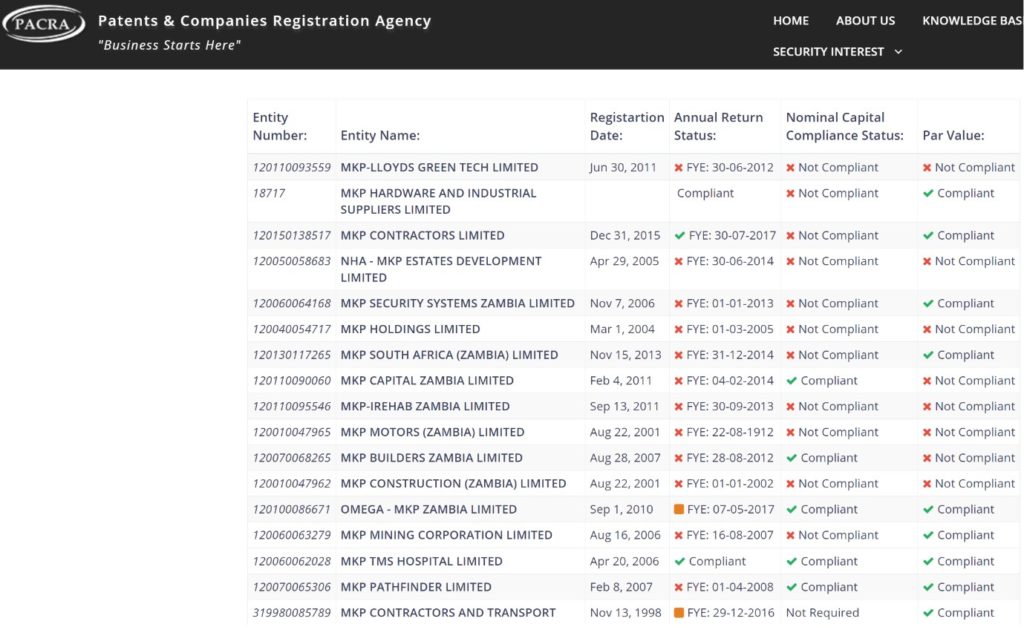This screenshot has width=1024, height=627.
Task: Select MKP SOUTH AFRICA (ZAMBIA) LIMITED name
Action: 449,355
